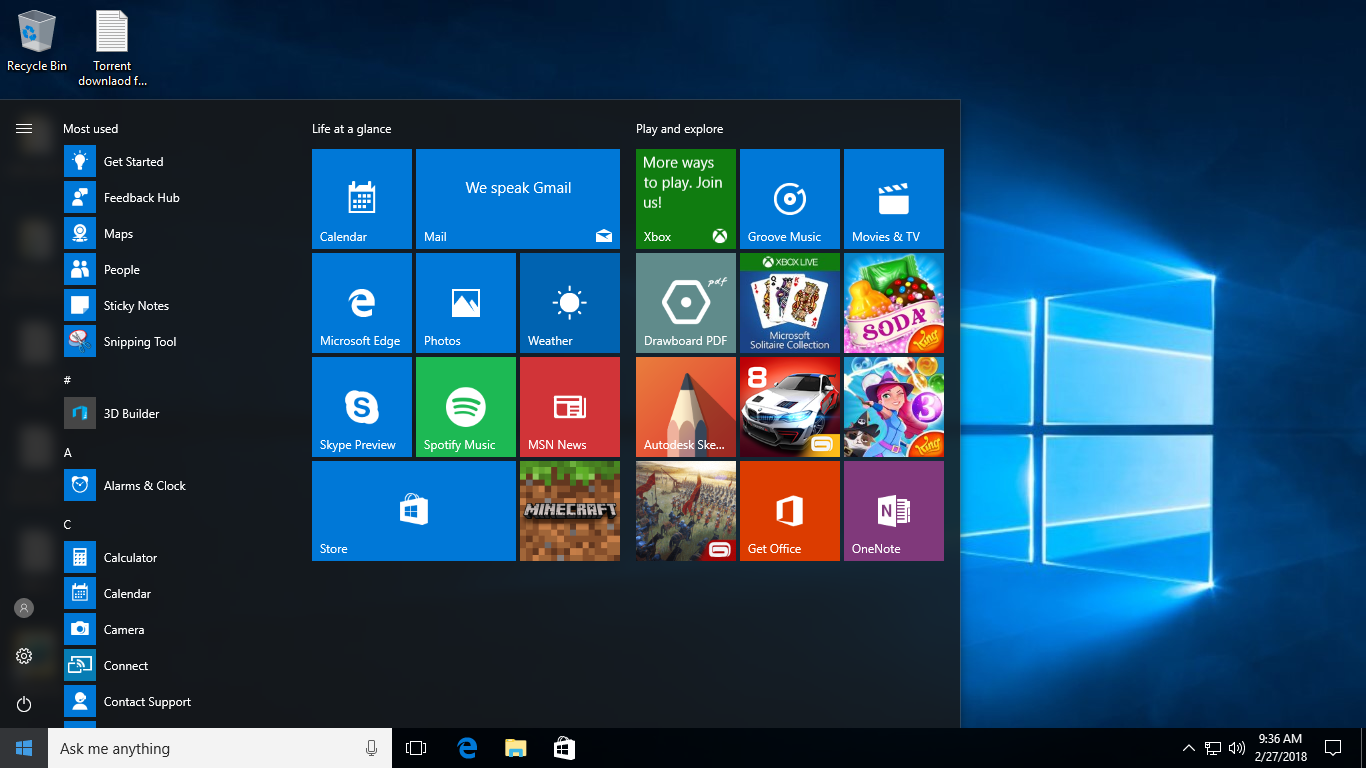Select the Play and explore group title
The height and width of the screenshot is (768, 1366).
[679, 129]
